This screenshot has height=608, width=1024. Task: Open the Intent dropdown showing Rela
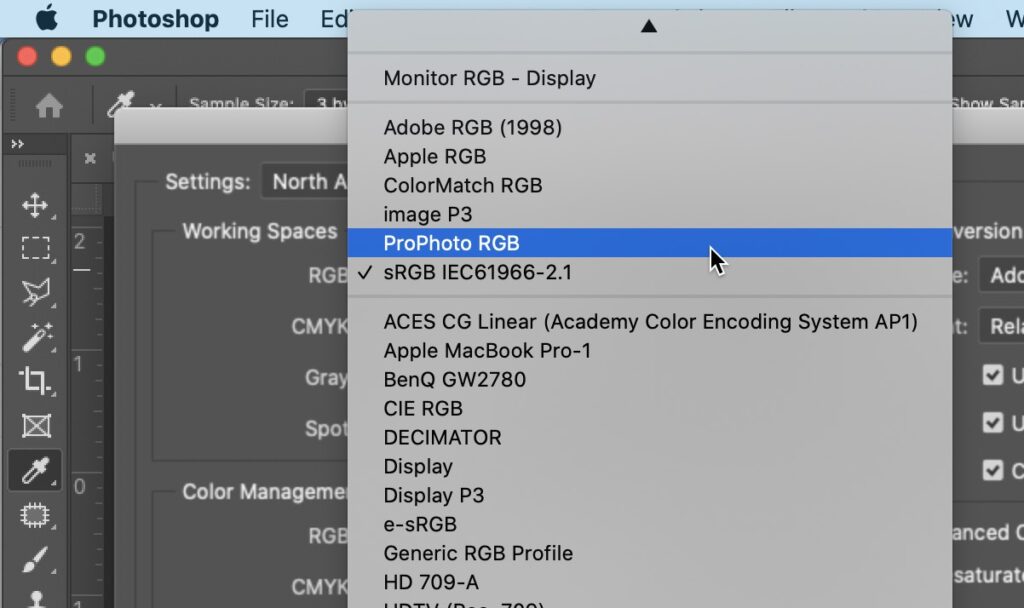click(1001, 325)
